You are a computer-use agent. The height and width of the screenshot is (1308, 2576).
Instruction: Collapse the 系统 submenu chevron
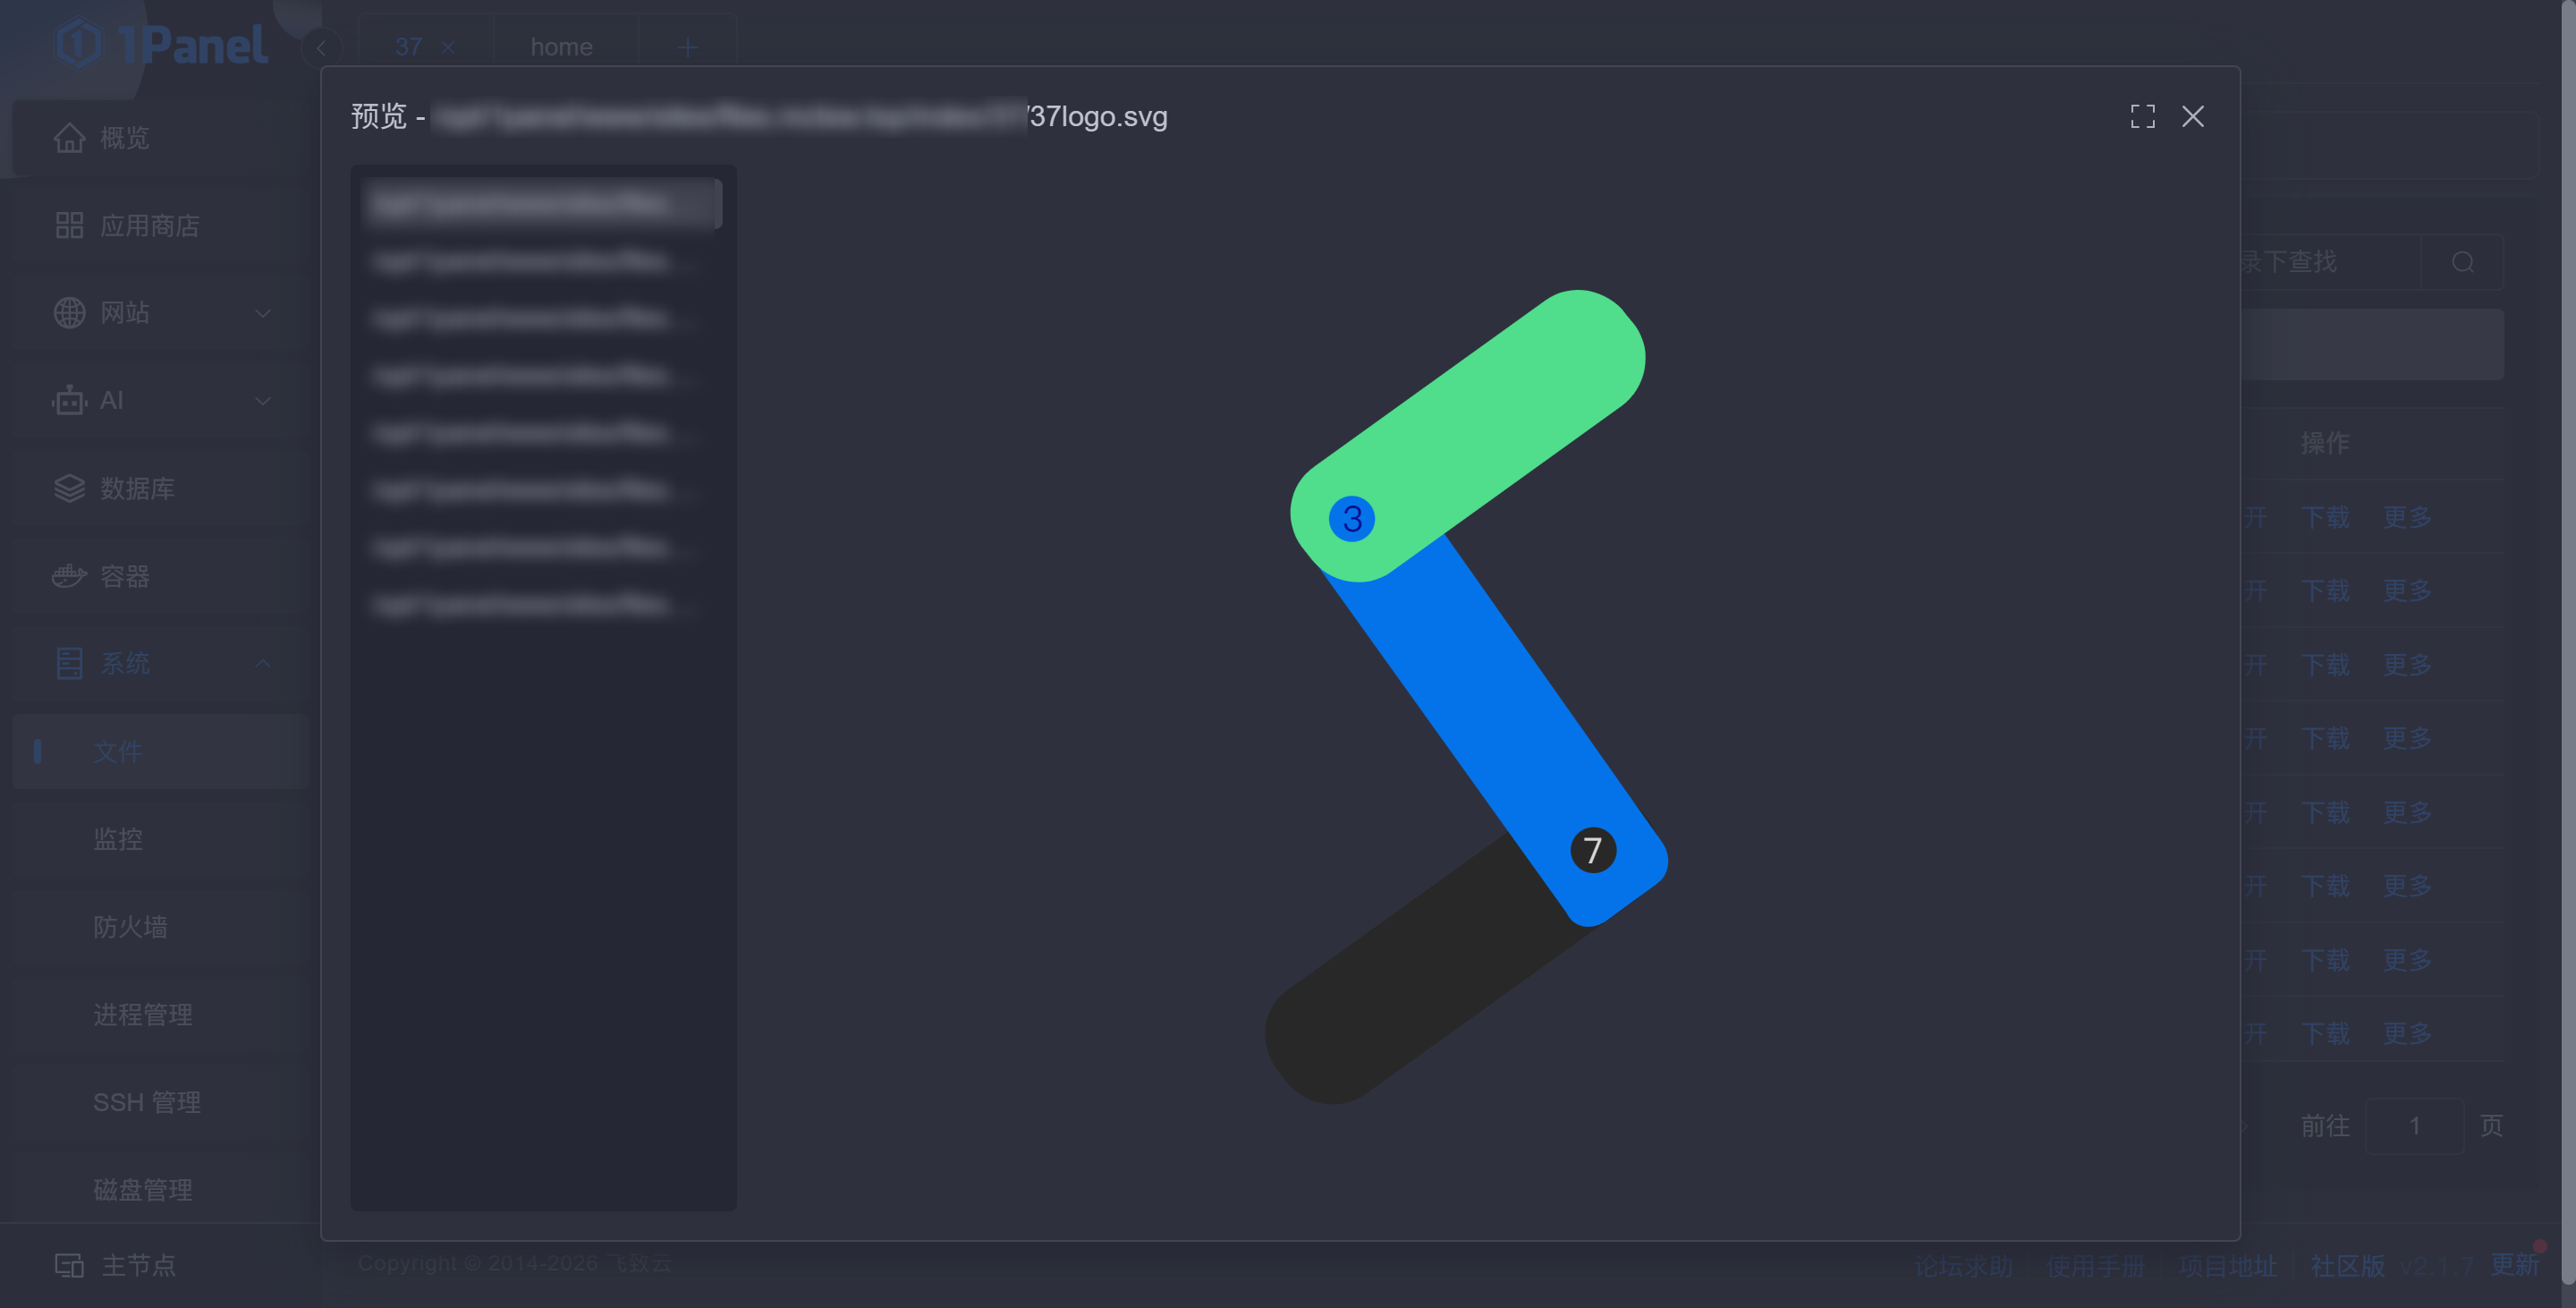point(263,663)
